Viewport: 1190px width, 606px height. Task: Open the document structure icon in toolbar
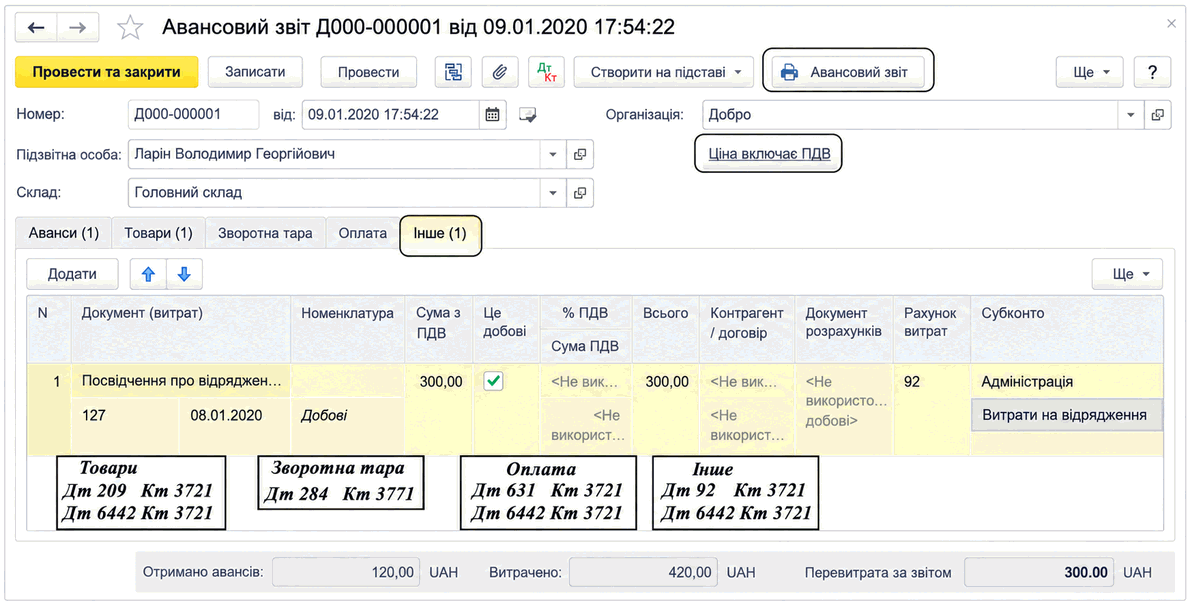tap(453, 72)
